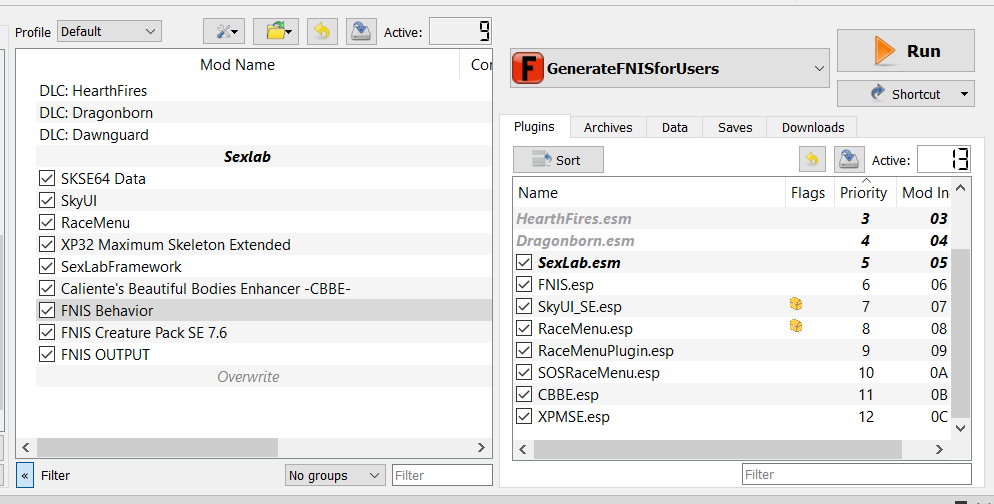Uncheck RaceMenu.esp plugin
Image resolution: width=994 pixels, height=504 pixels.
(x=524, y=328)
